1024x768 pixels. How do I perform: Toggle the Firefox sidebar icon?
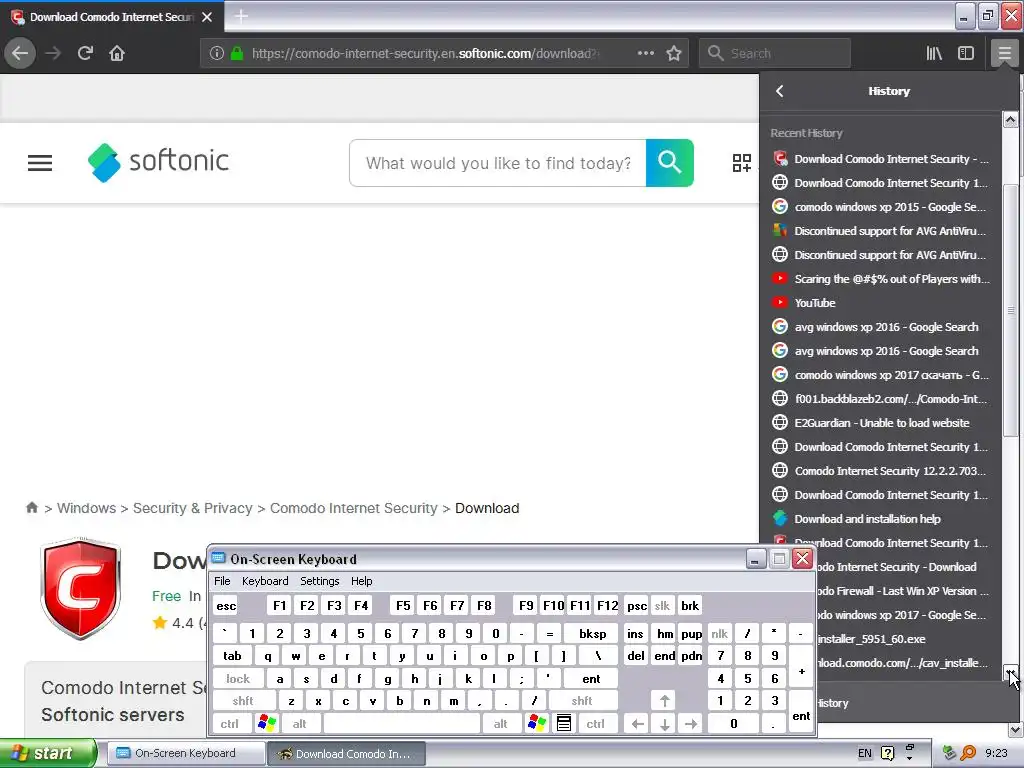[965, 54]
